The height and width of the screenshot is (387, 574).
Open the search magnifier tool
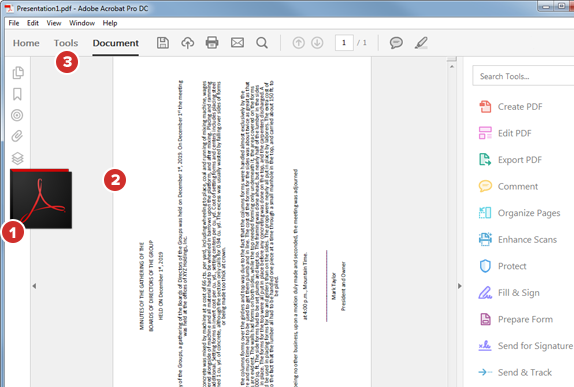[x=262, y=43]
